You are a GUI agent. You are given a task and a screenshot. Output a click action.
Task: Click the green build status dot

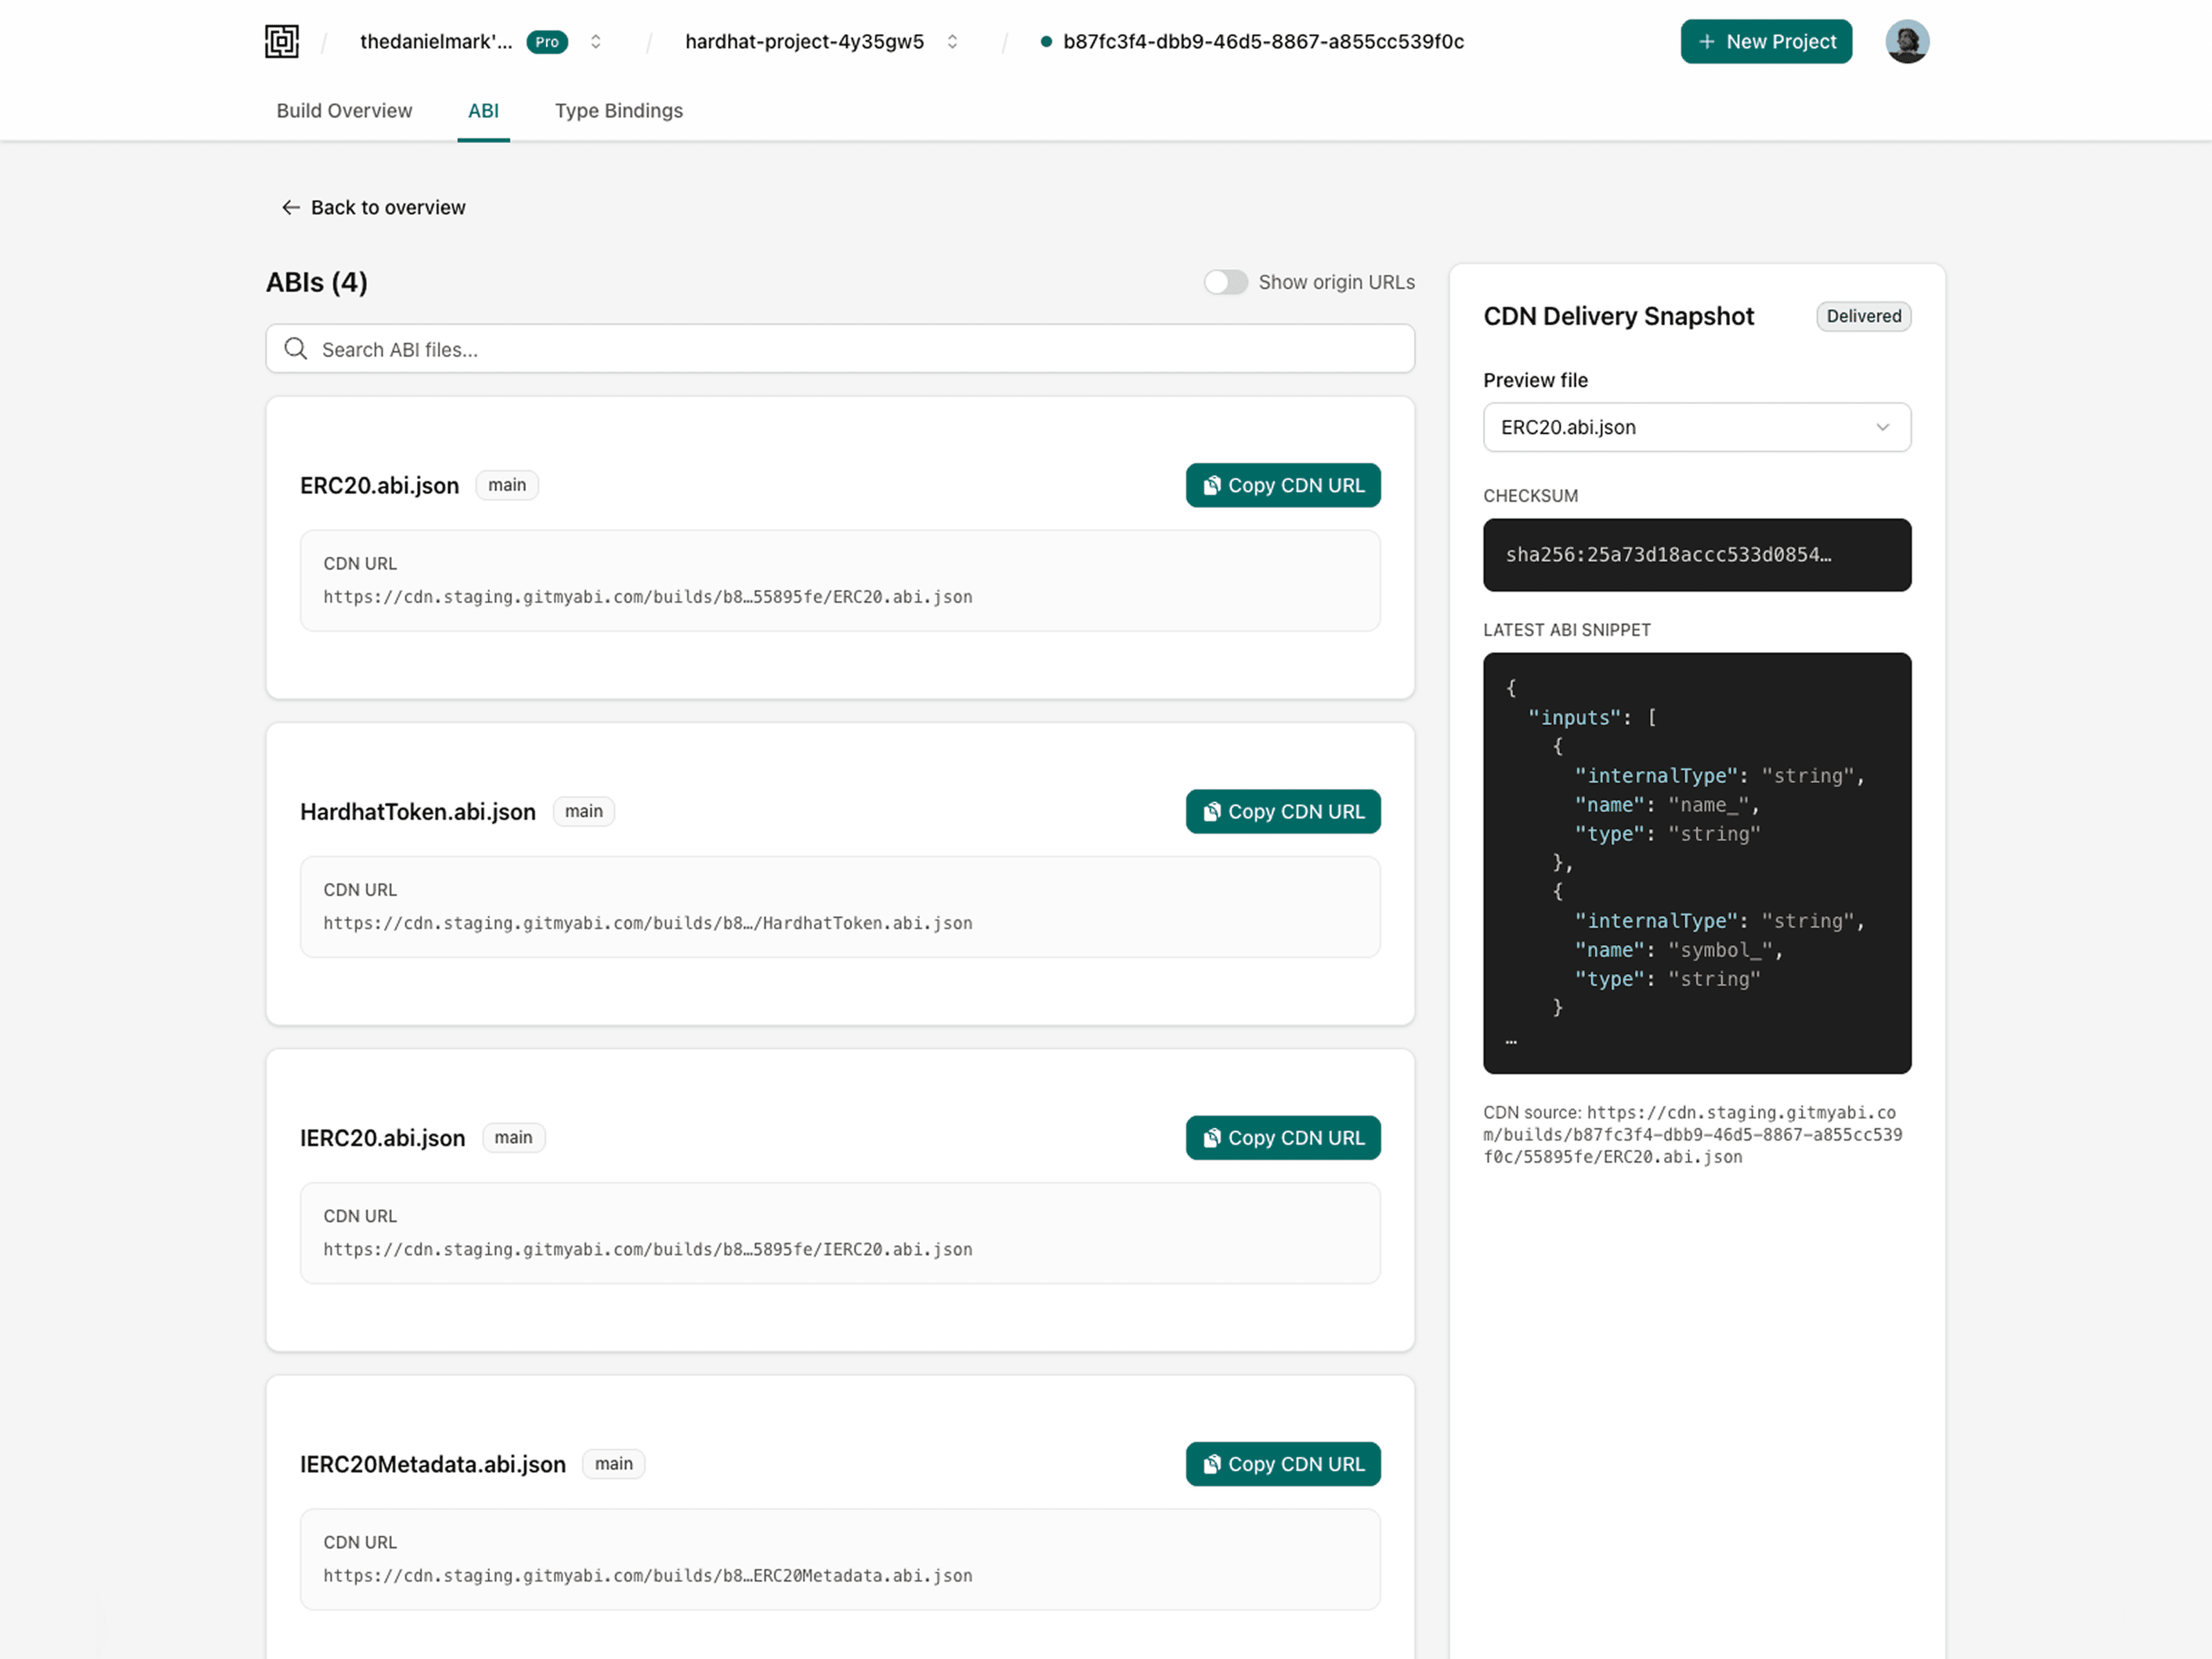(x=1046, y=41)
